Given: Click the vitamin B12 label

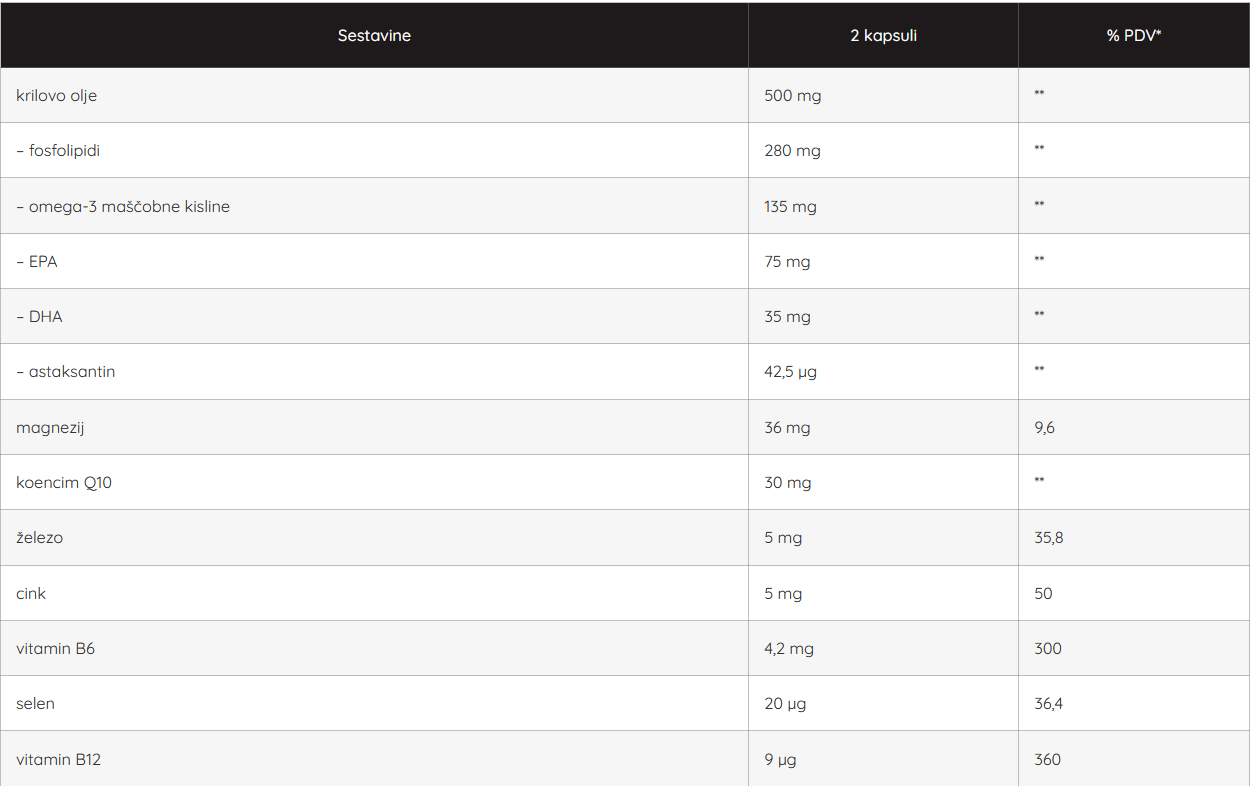Looking at the screenshot, I should [59, 760].
